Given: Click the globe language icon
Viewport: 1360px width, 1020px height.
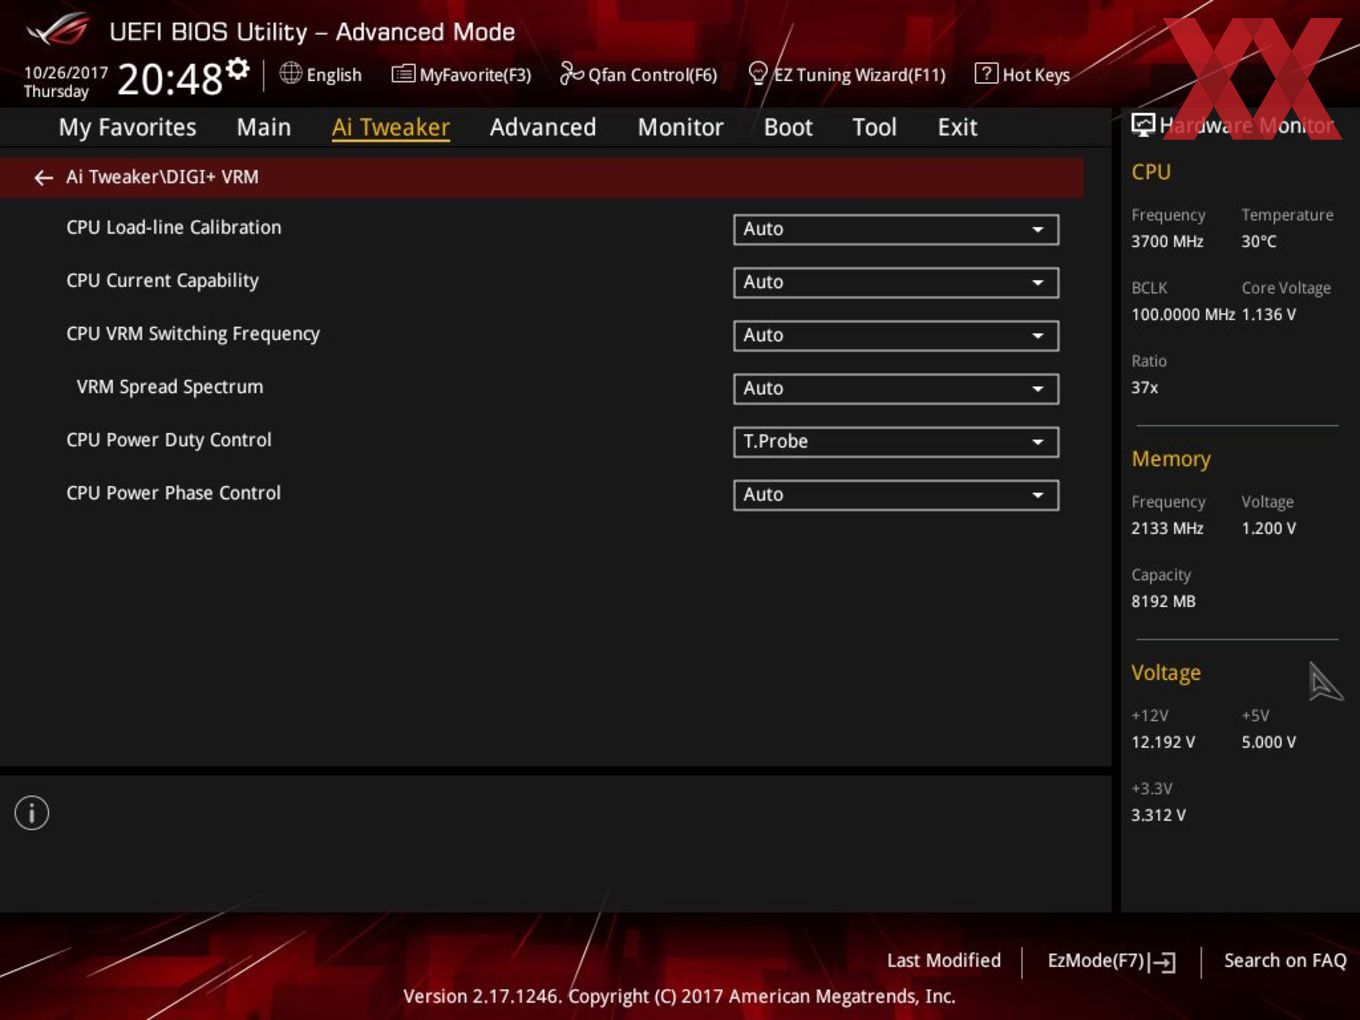Looking at the screenshot, I should 290,73.
